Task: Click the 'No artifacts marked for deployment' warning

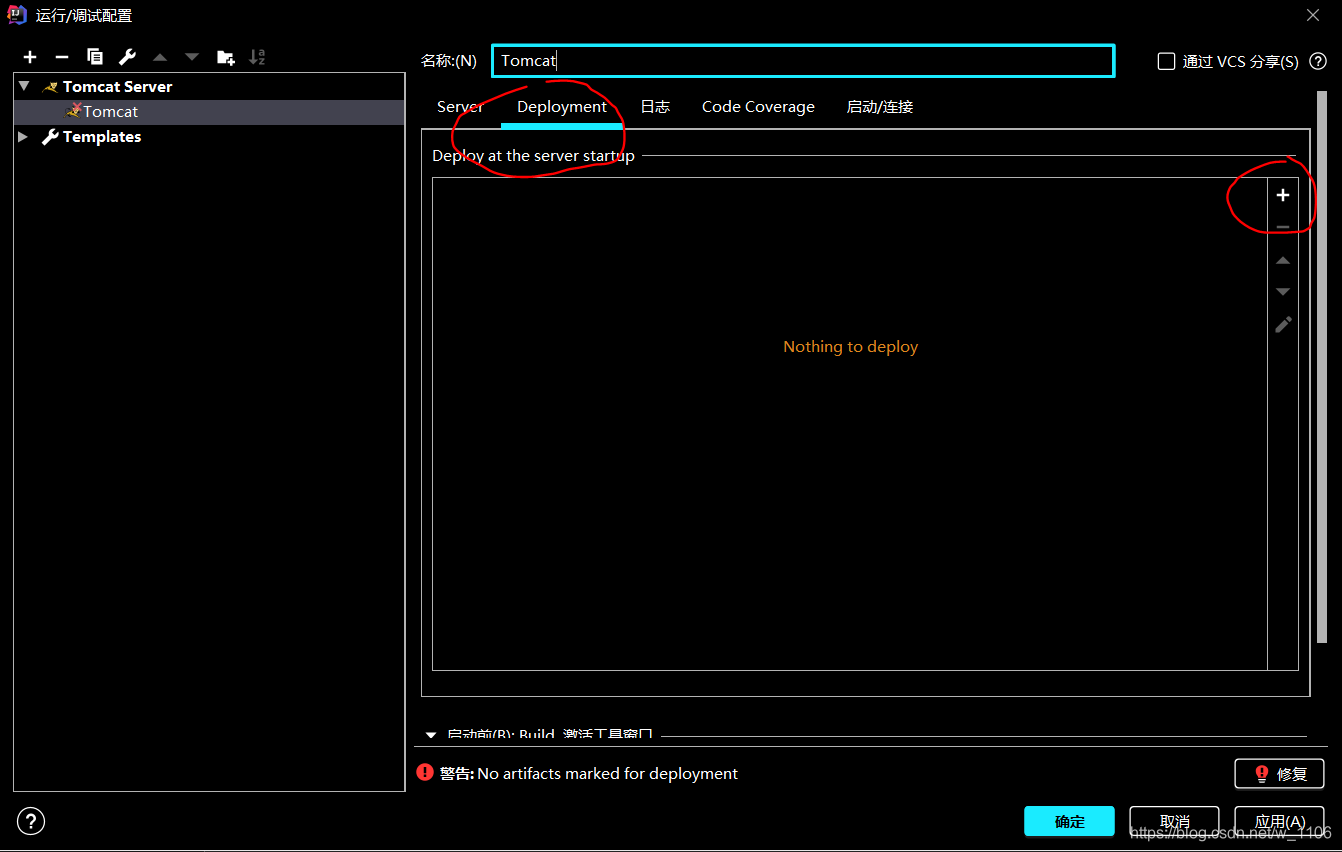Action: pos(608,773)
